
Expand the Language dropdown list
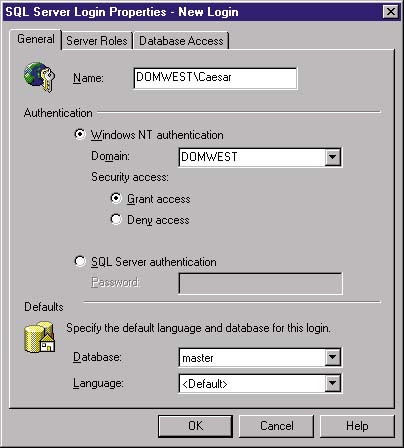[x=332, y=383]
